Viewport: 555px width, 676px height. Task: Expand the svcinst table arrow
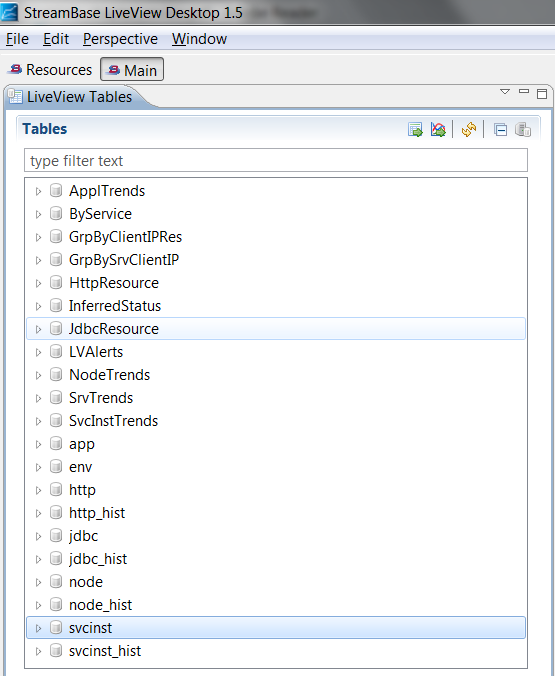click(x=38, y=628)
